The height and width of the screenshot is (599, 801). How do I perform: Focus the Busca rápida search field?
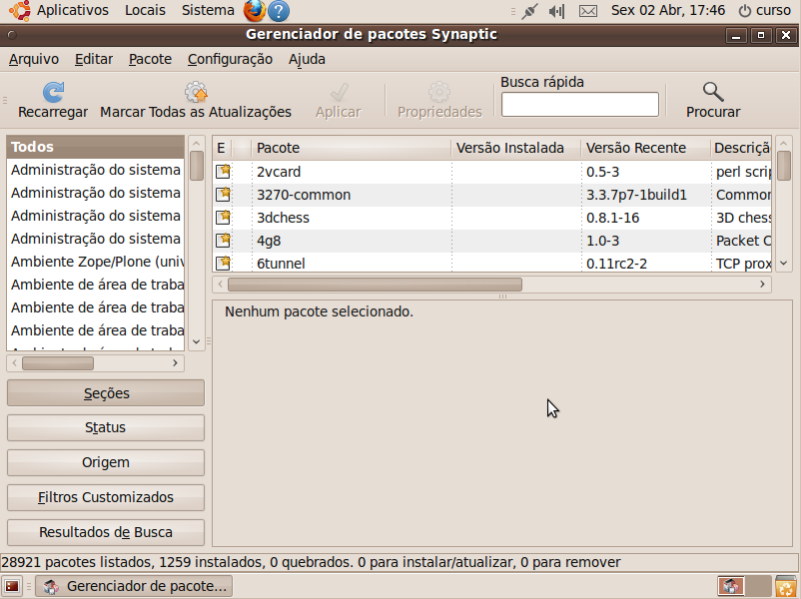click(x=580, y=105)
